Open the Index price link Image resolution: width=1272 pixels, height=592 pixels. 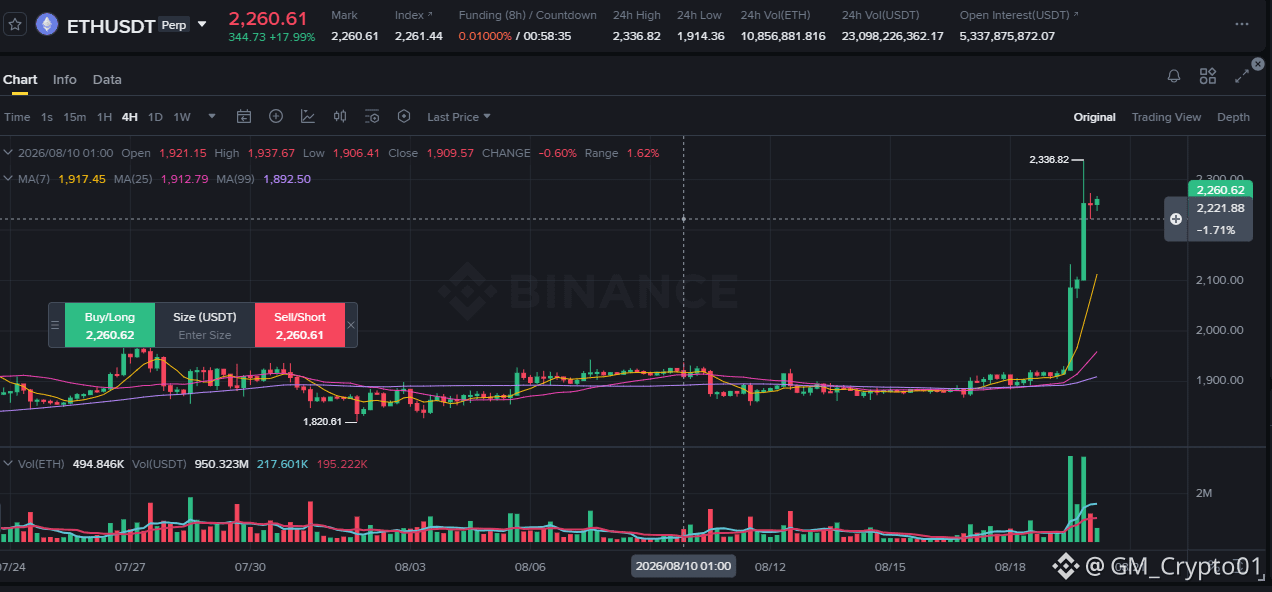pos(414,15)
